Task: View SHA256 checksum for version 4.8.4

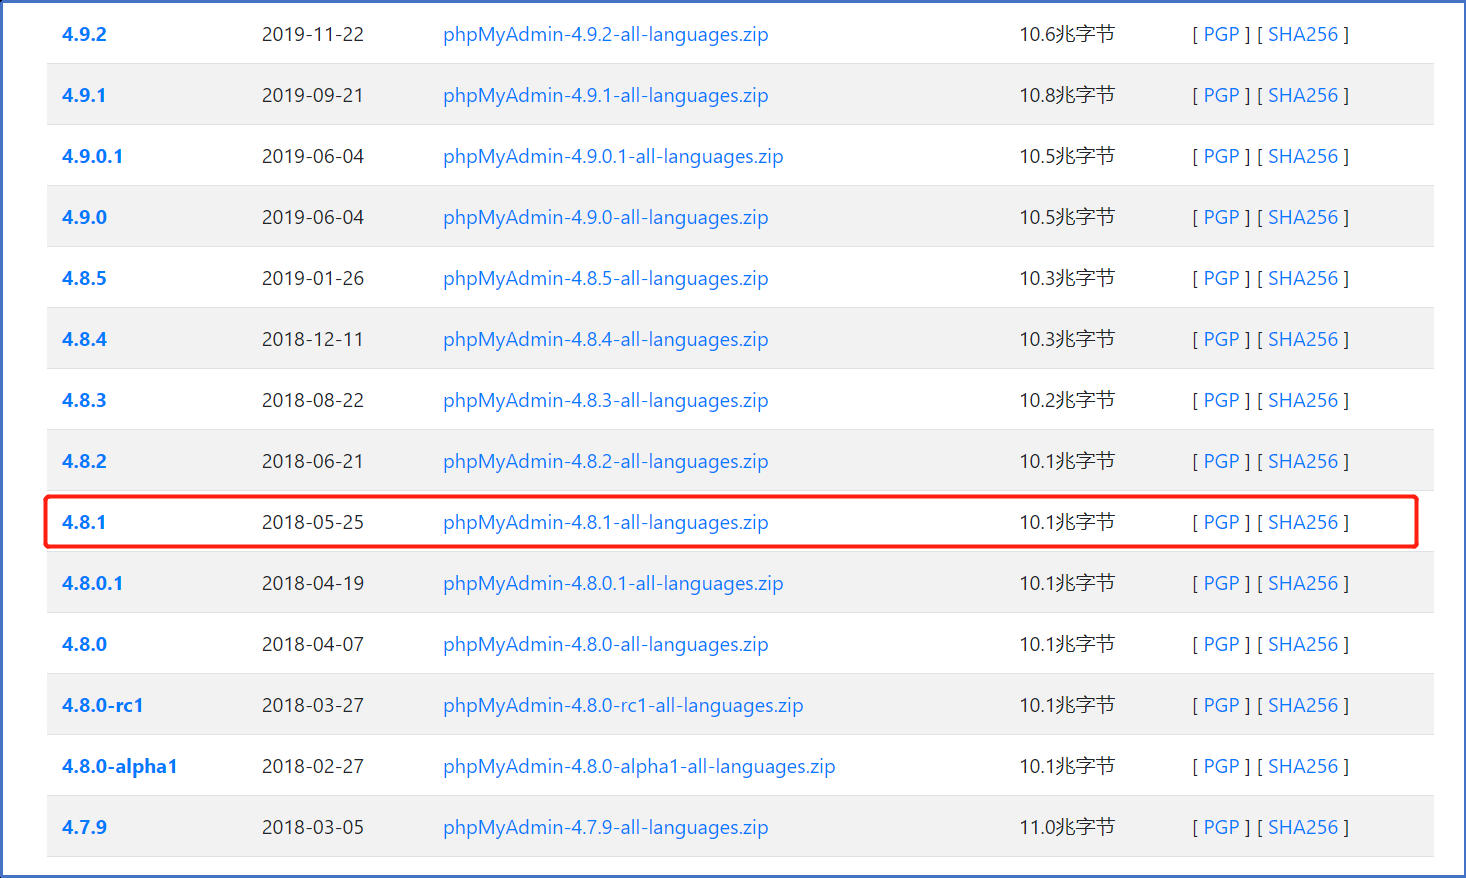Action: [1303, 339]
